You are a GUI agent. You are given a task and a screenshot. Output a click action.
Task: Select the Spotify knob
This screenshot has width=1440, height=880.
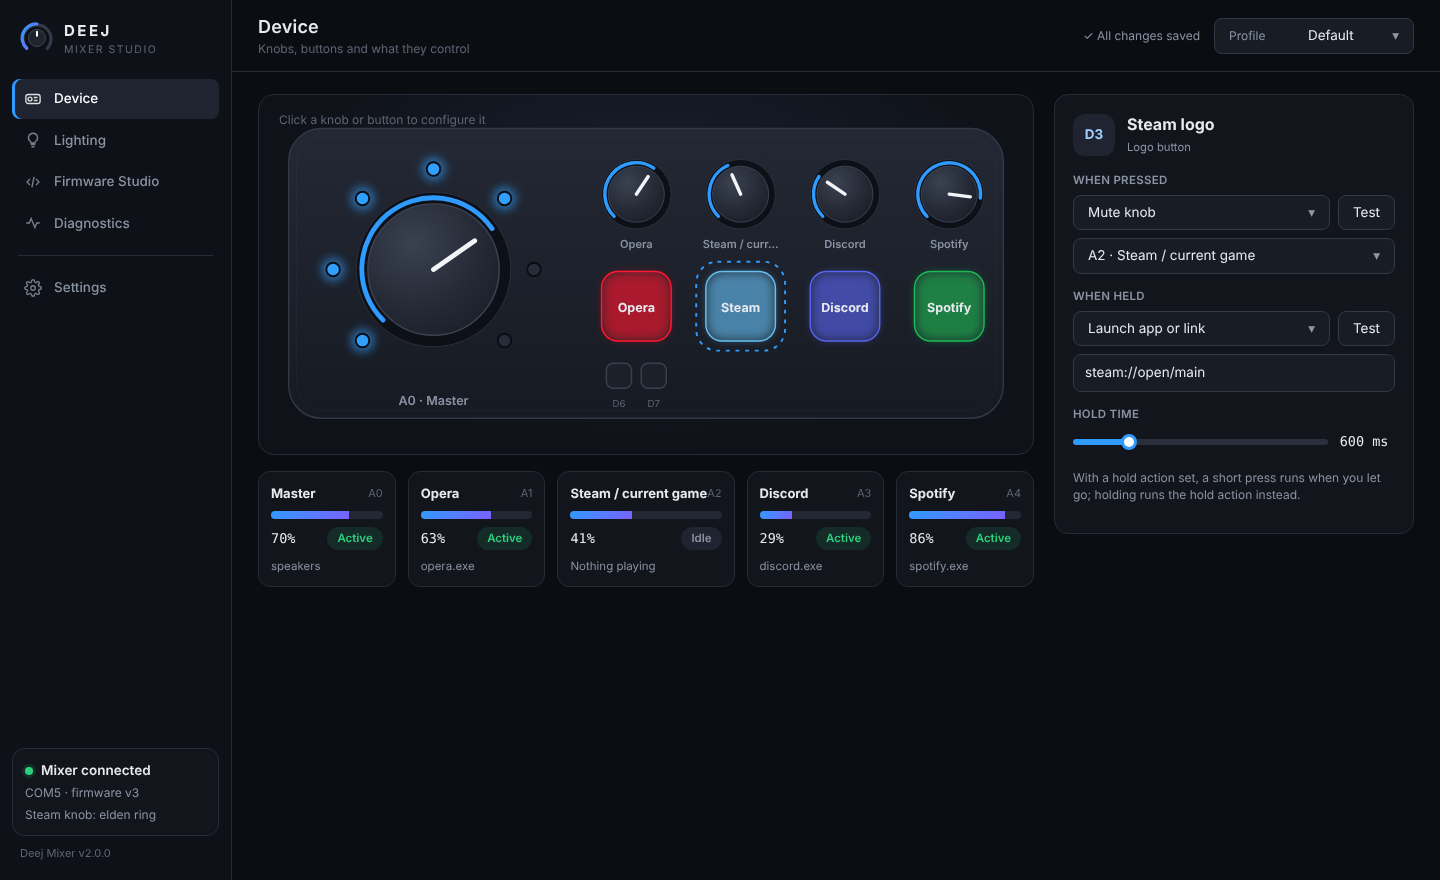coord(949,194)
